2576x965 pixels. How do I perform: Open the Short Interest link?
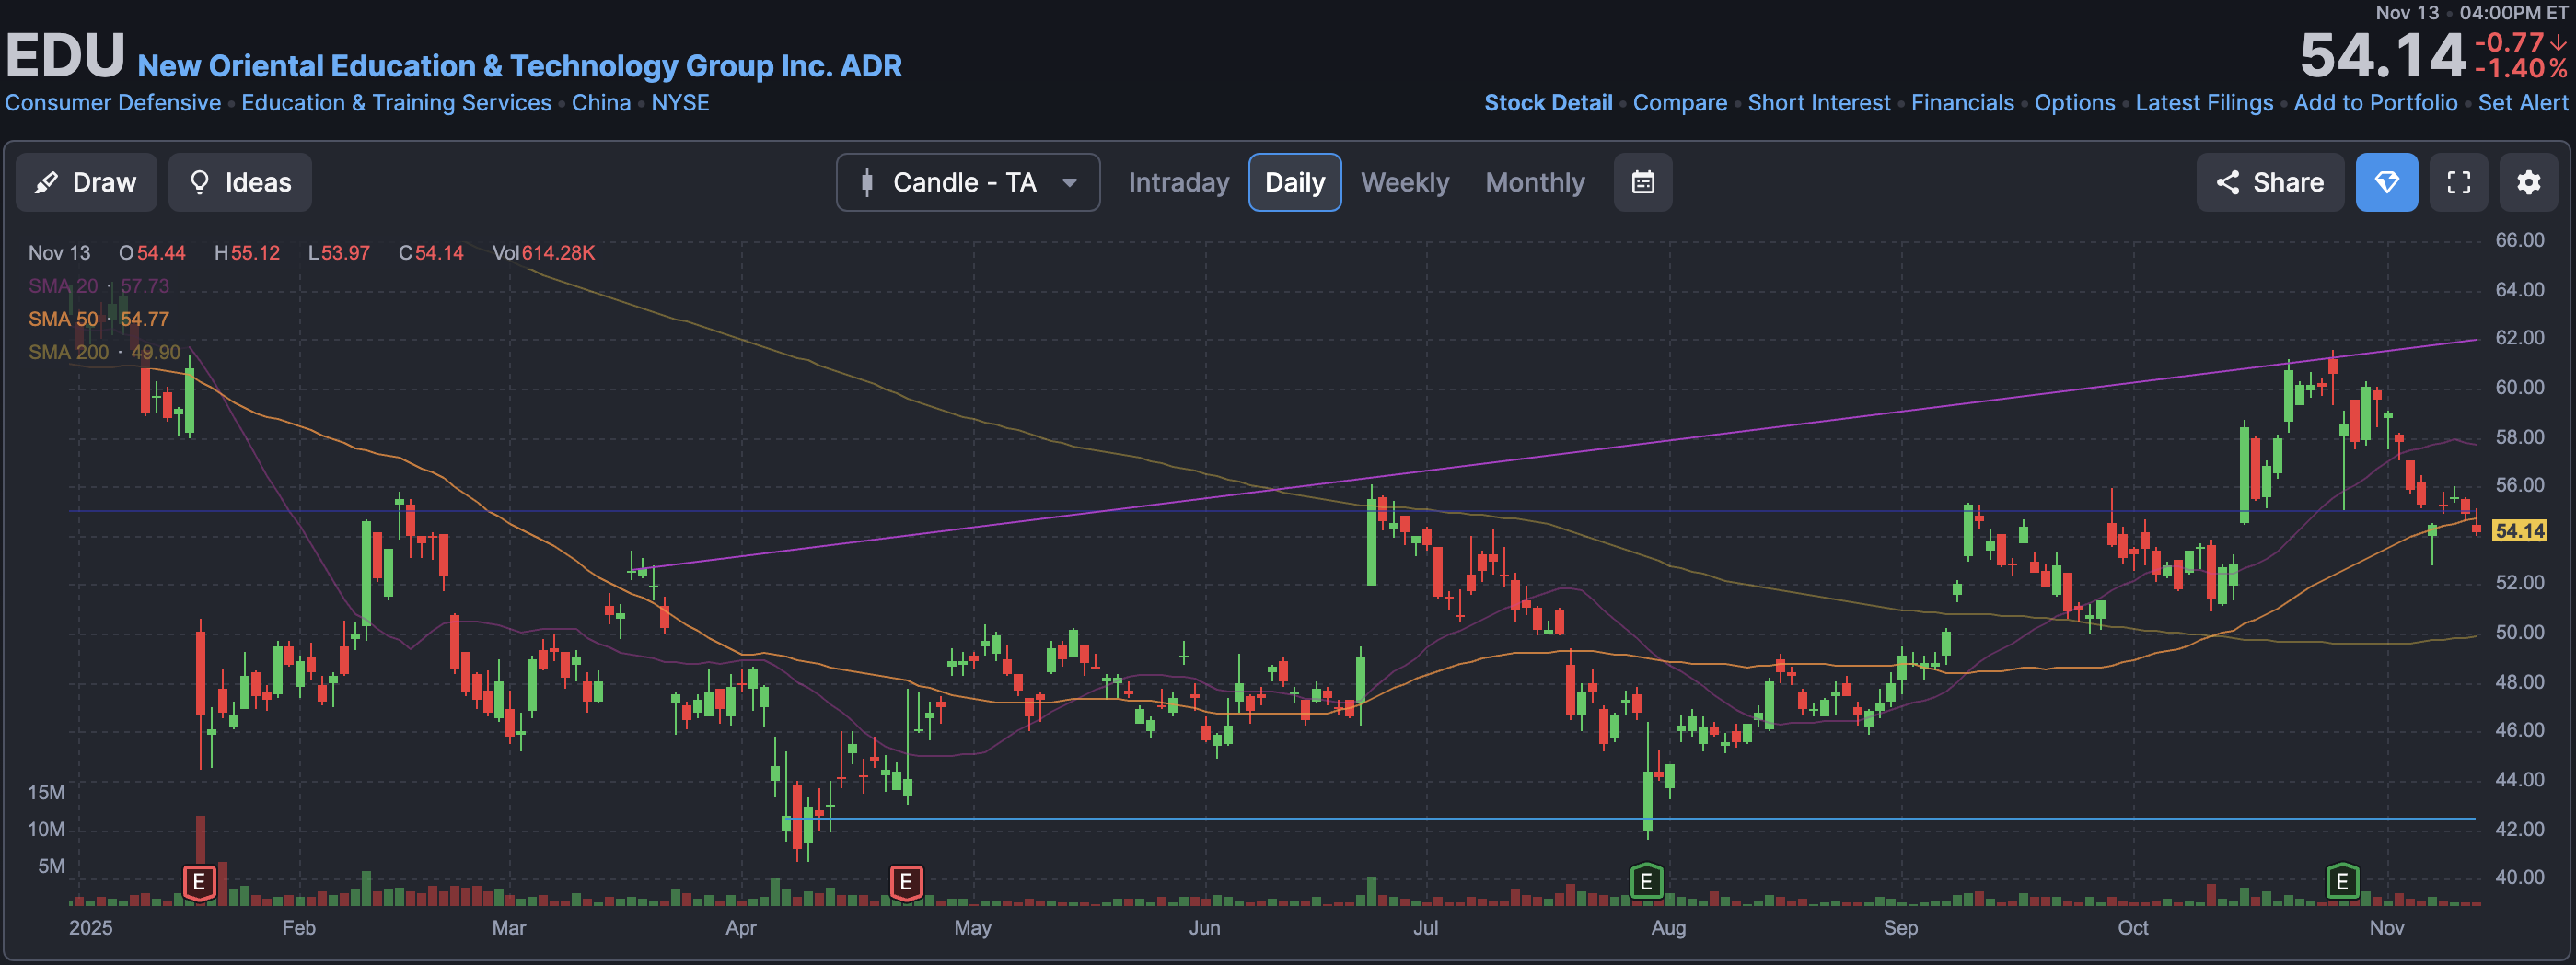coord(1819,103)
